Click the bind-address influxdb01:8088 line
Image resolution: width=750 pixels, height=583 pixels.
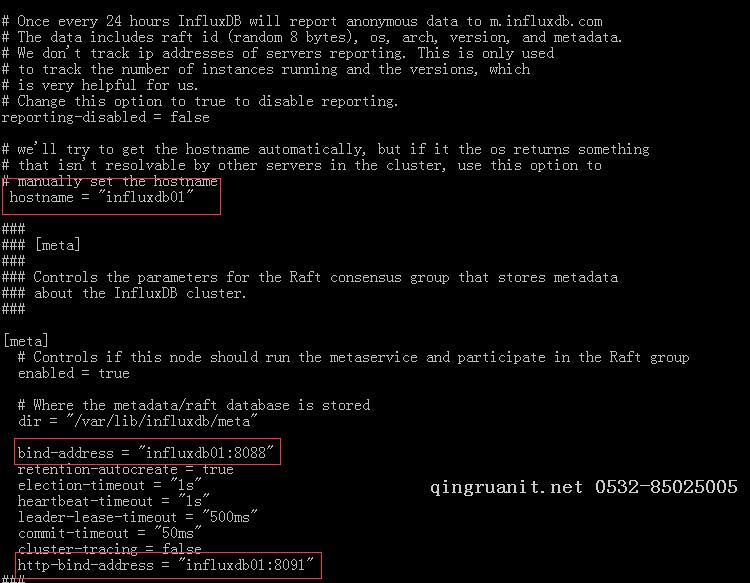[x=145, y=452]
